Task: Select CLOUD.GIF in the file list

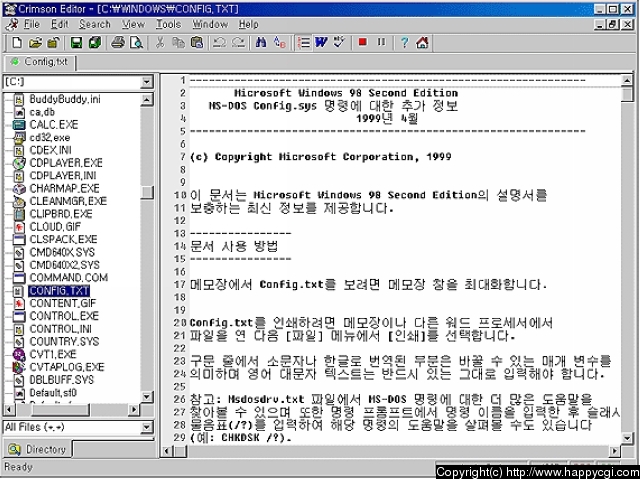Action: click(55, 227)
